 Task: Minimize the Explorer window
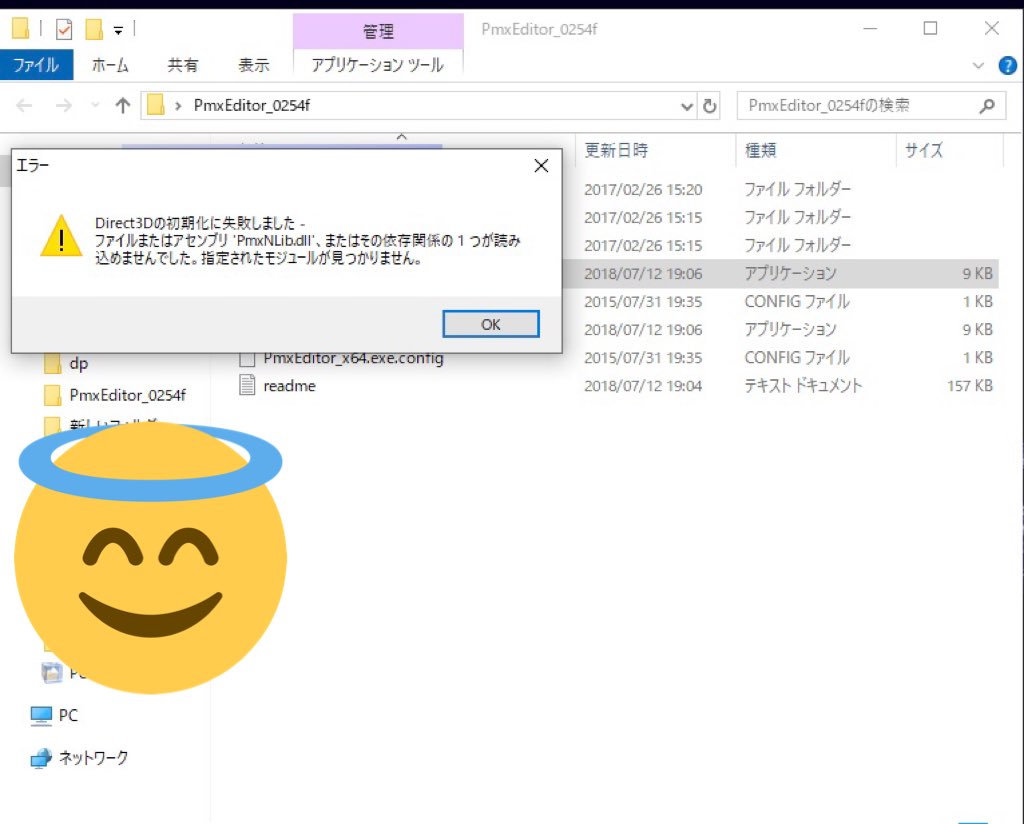point(870,29)
